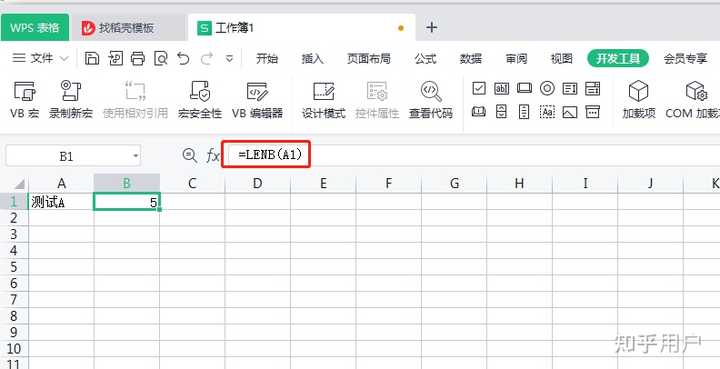Insert a label (Aa) control
720x369 pixels.
coord(547,112)
